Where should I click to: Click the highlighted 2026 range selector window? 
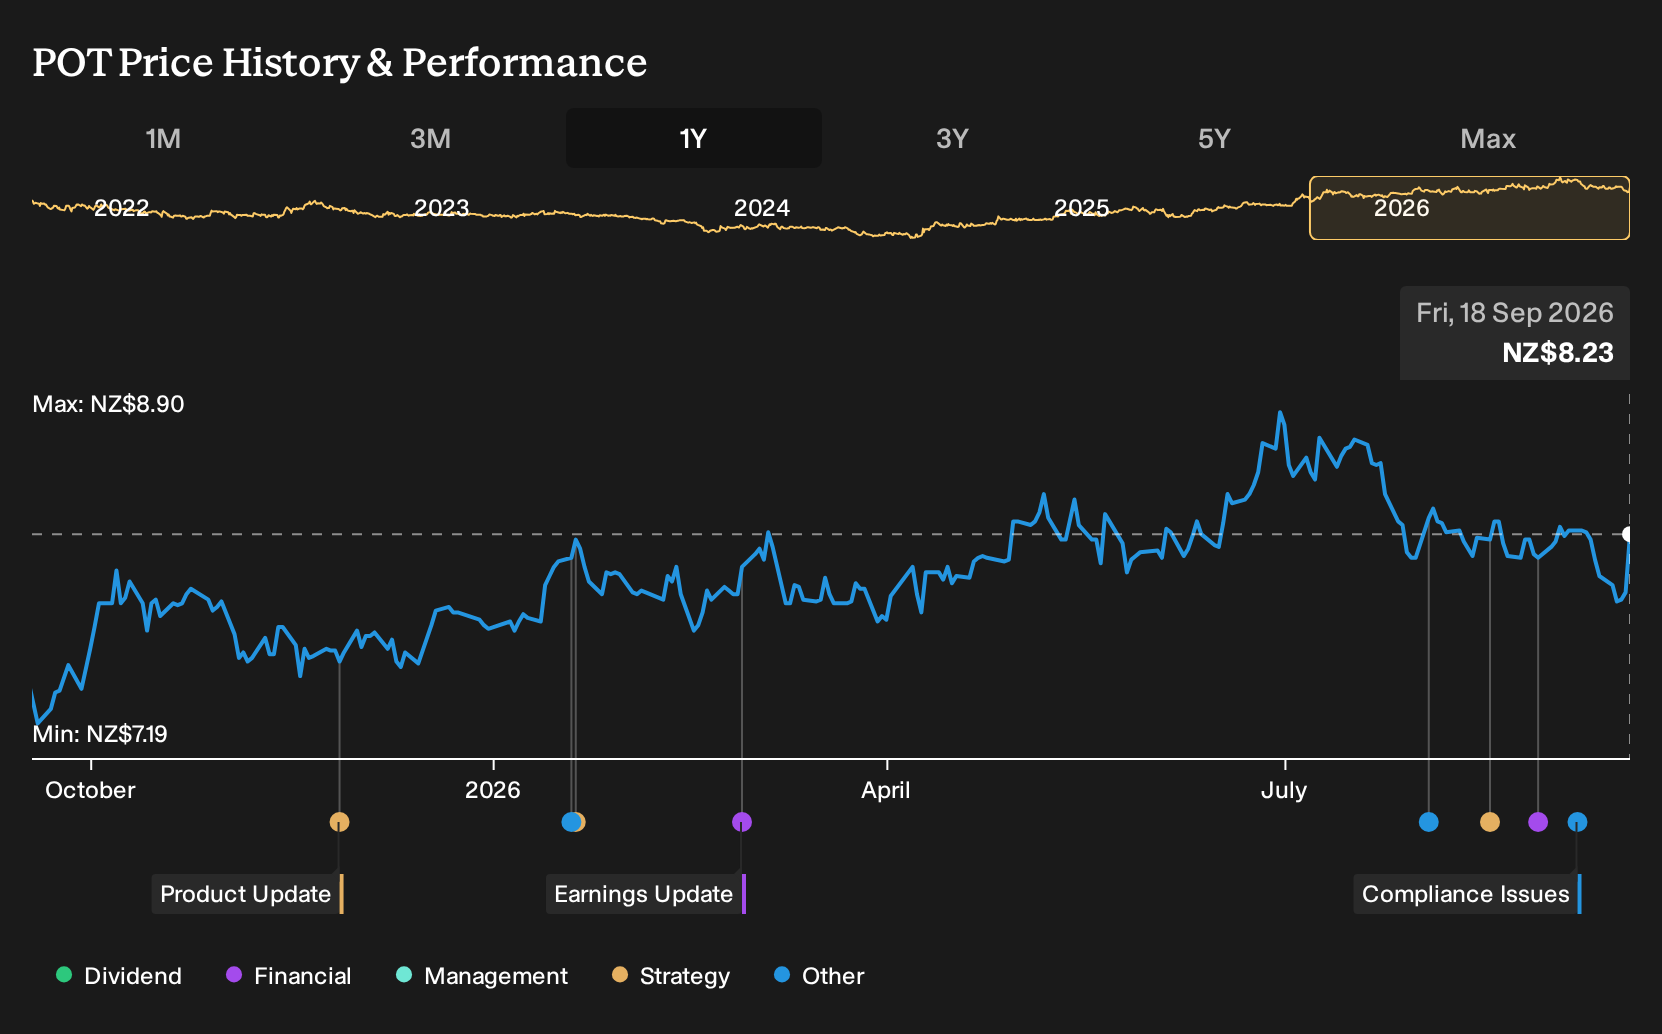1469,208
